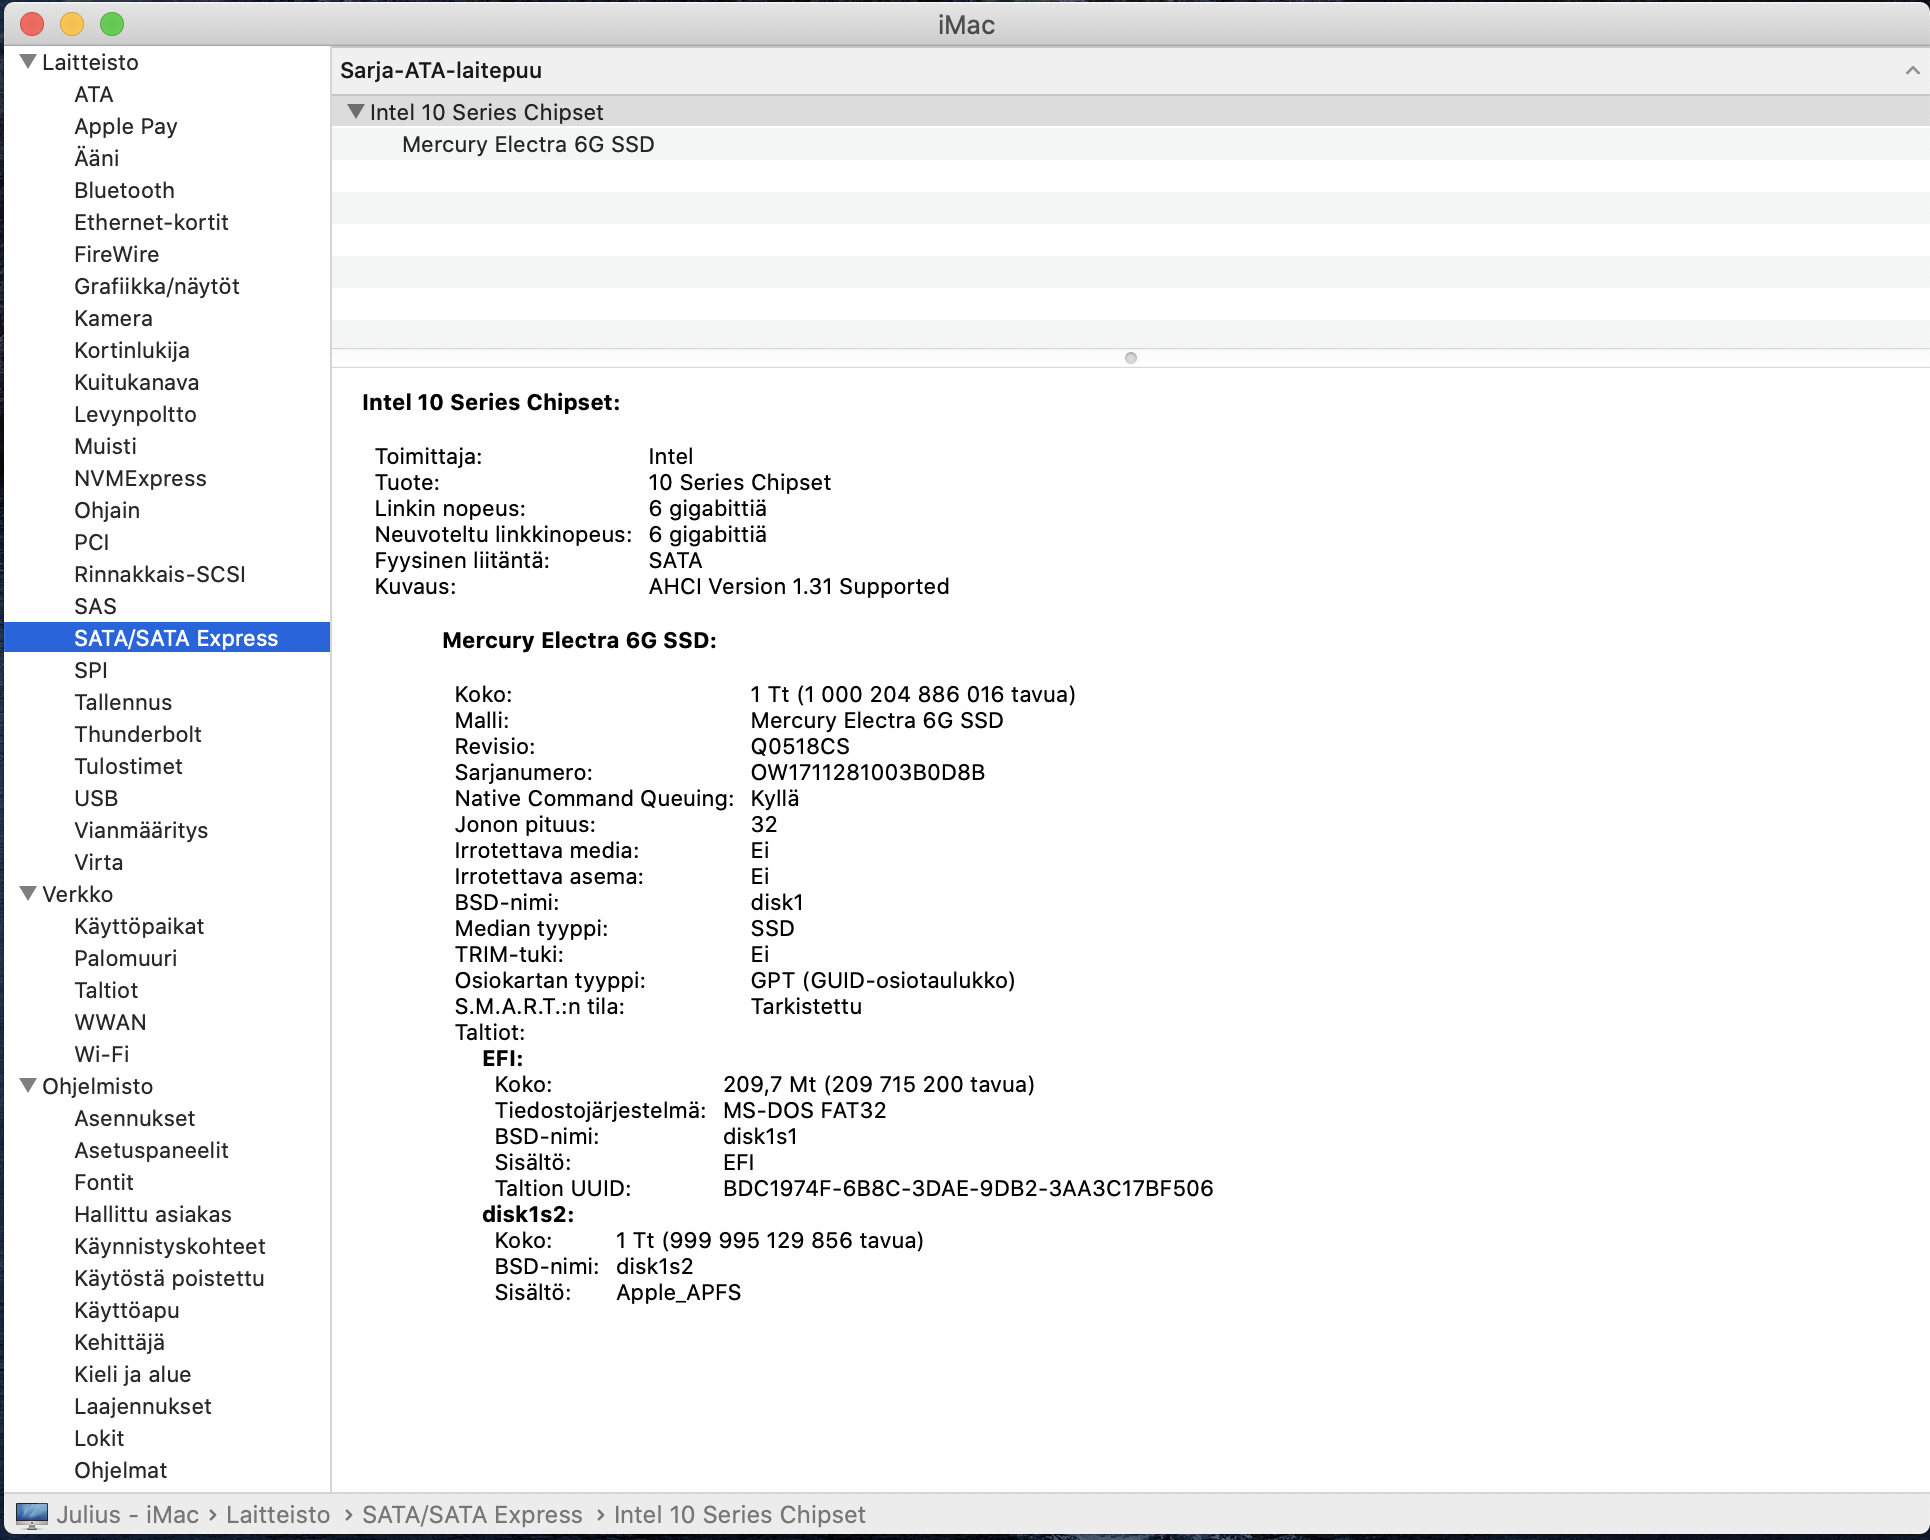Select Ohjelmat in the sidebar

coord(121,1470)
